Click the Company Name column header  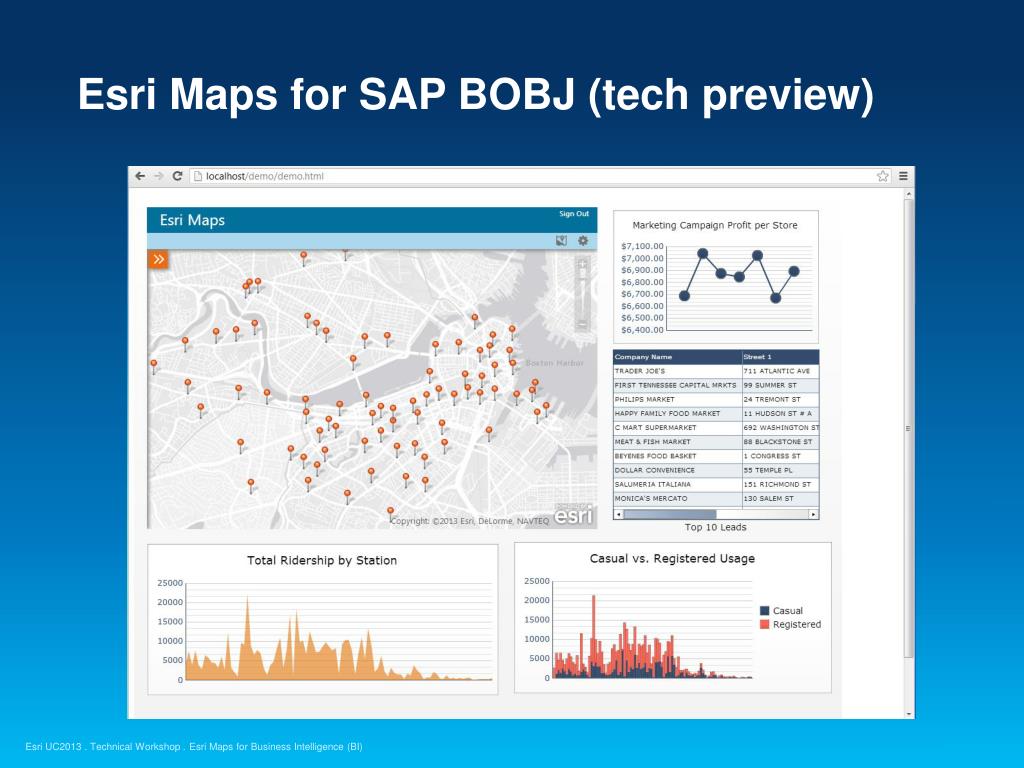coord(677,357)
